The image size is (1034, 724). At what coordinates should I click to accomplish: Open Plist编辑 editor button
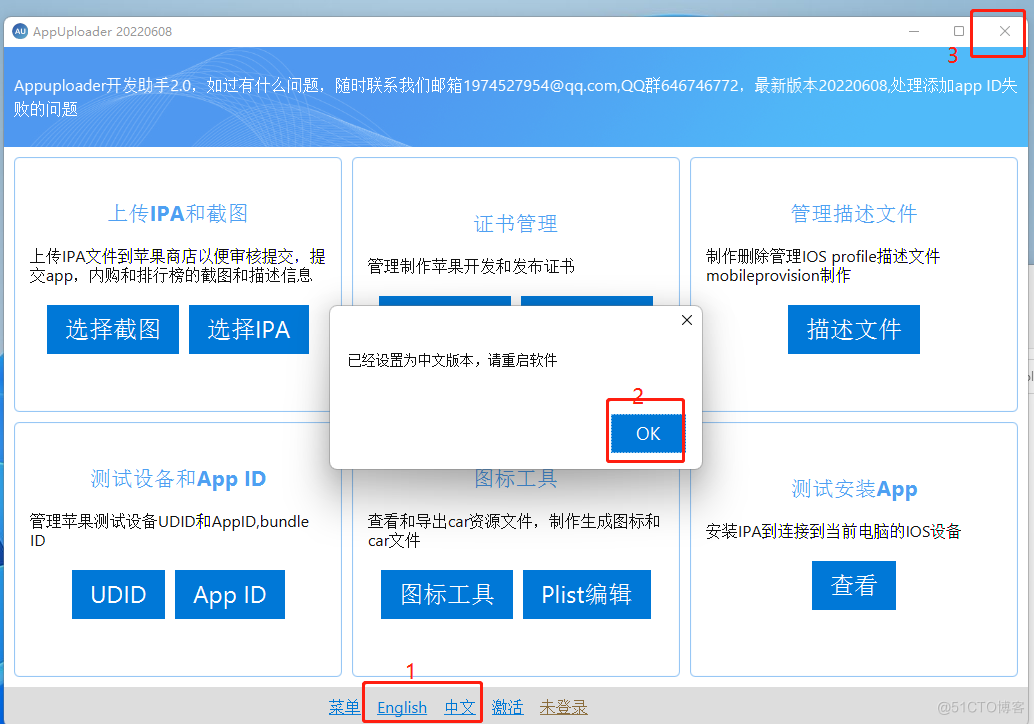(x=586, y=594)
